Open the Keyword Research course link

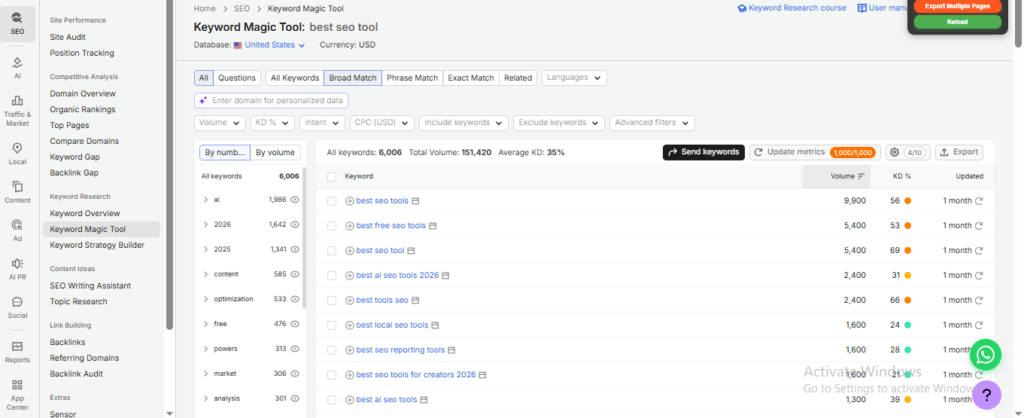point(792,8)
